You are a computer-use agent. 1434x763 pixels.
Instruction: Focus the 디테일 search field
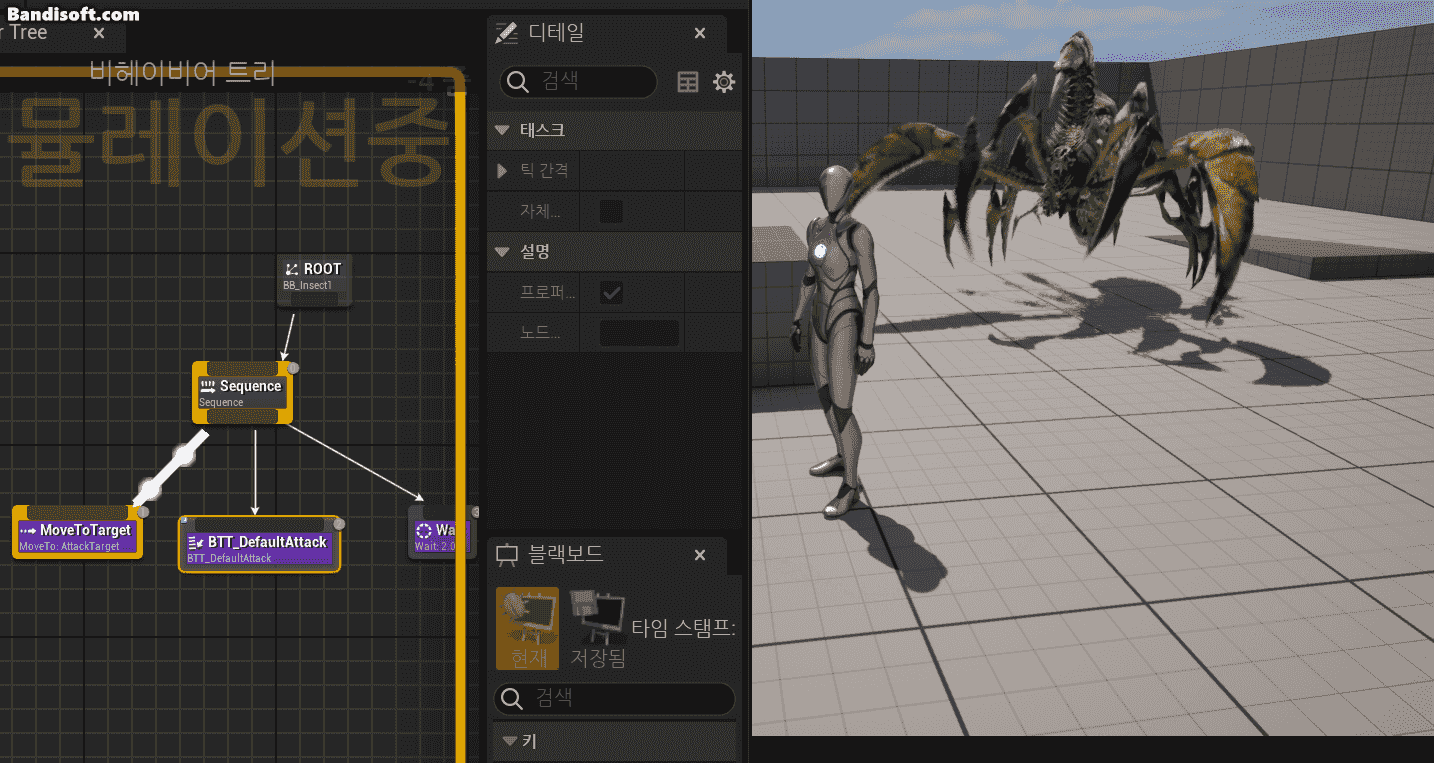[578, 82]
